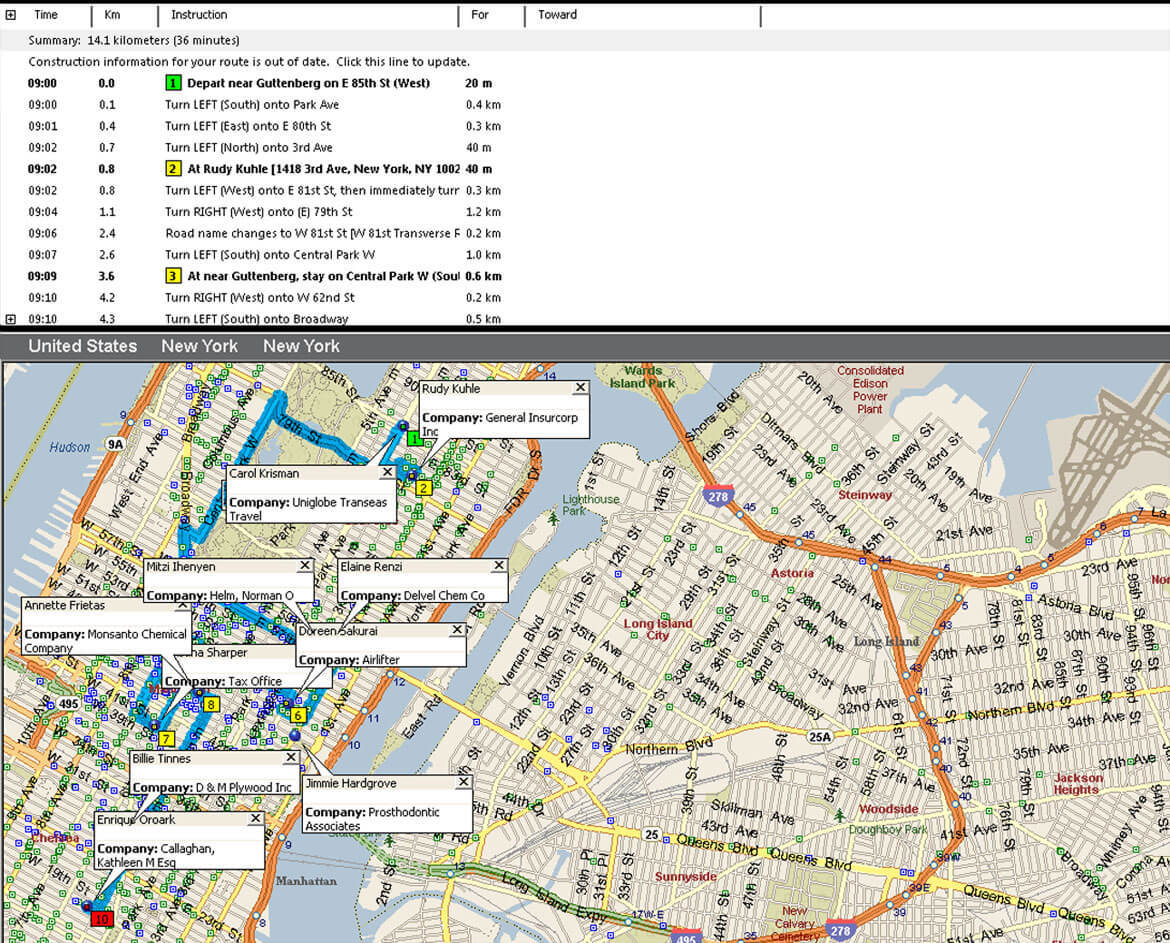Click the Instruction column header
Image resolution: width=1170 pixels, height=943 pixels.
199,15
